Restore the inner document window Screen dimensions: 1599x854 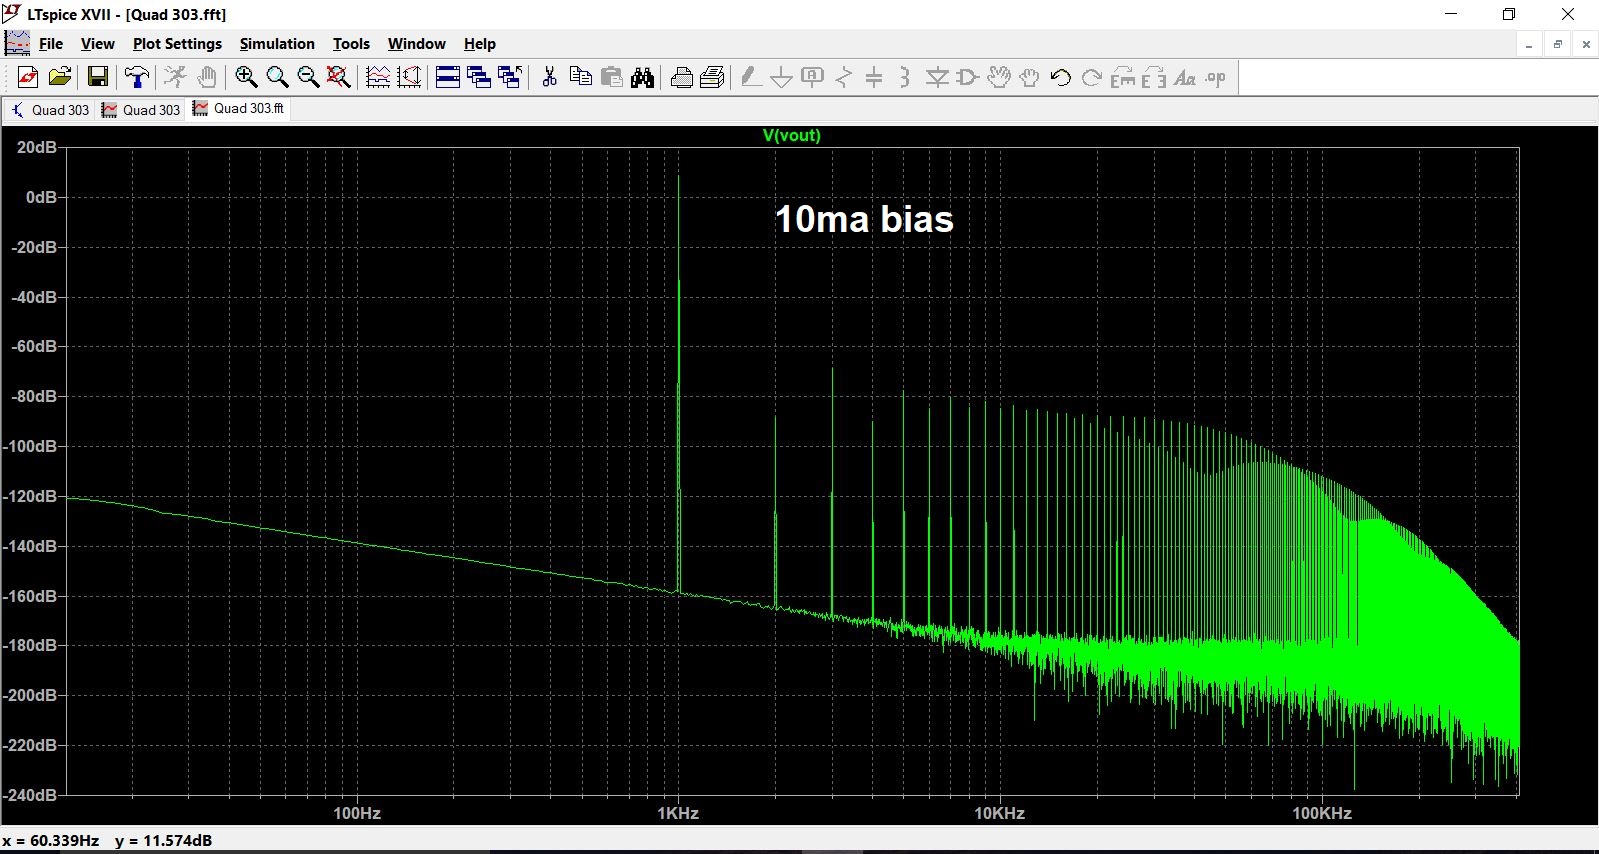pos(1557,45)
